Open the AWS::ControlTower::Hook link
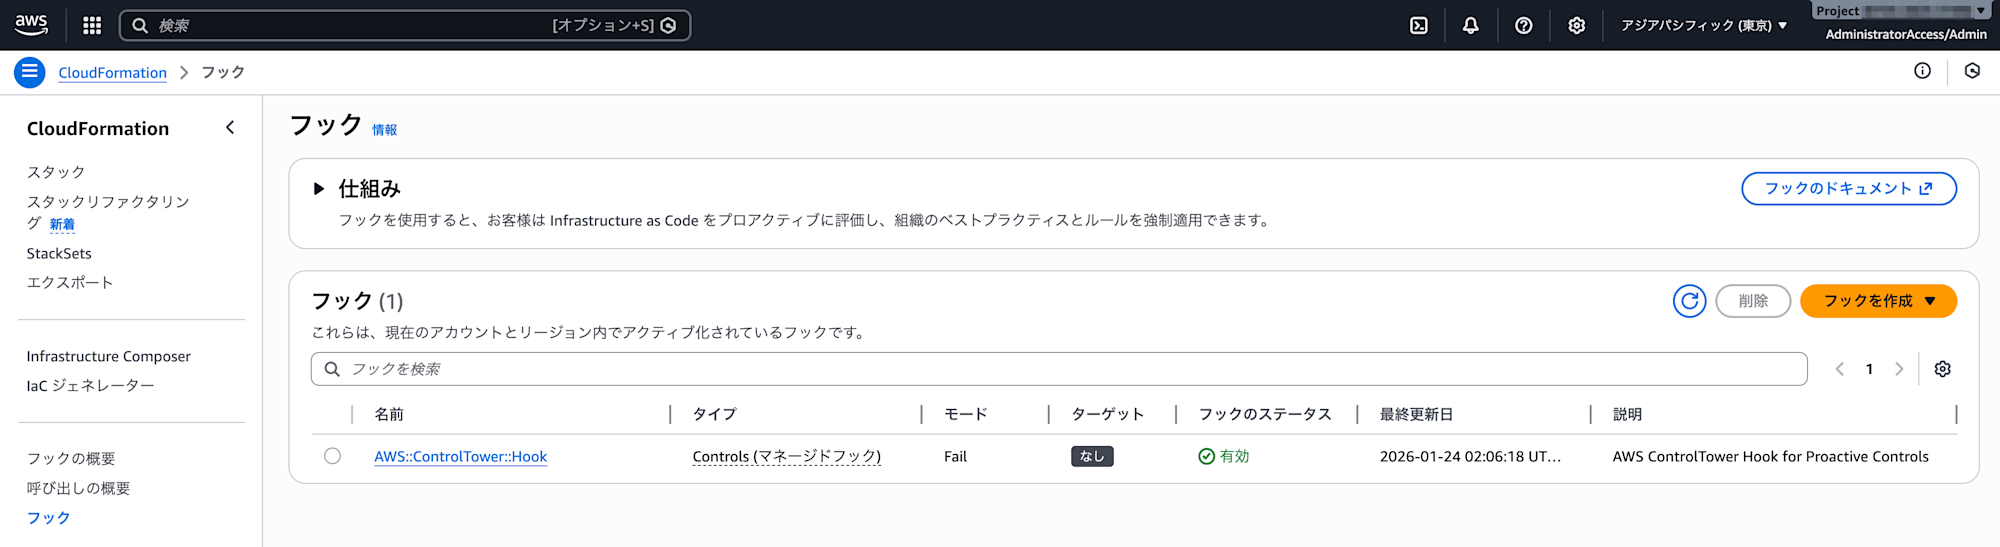 461,456
